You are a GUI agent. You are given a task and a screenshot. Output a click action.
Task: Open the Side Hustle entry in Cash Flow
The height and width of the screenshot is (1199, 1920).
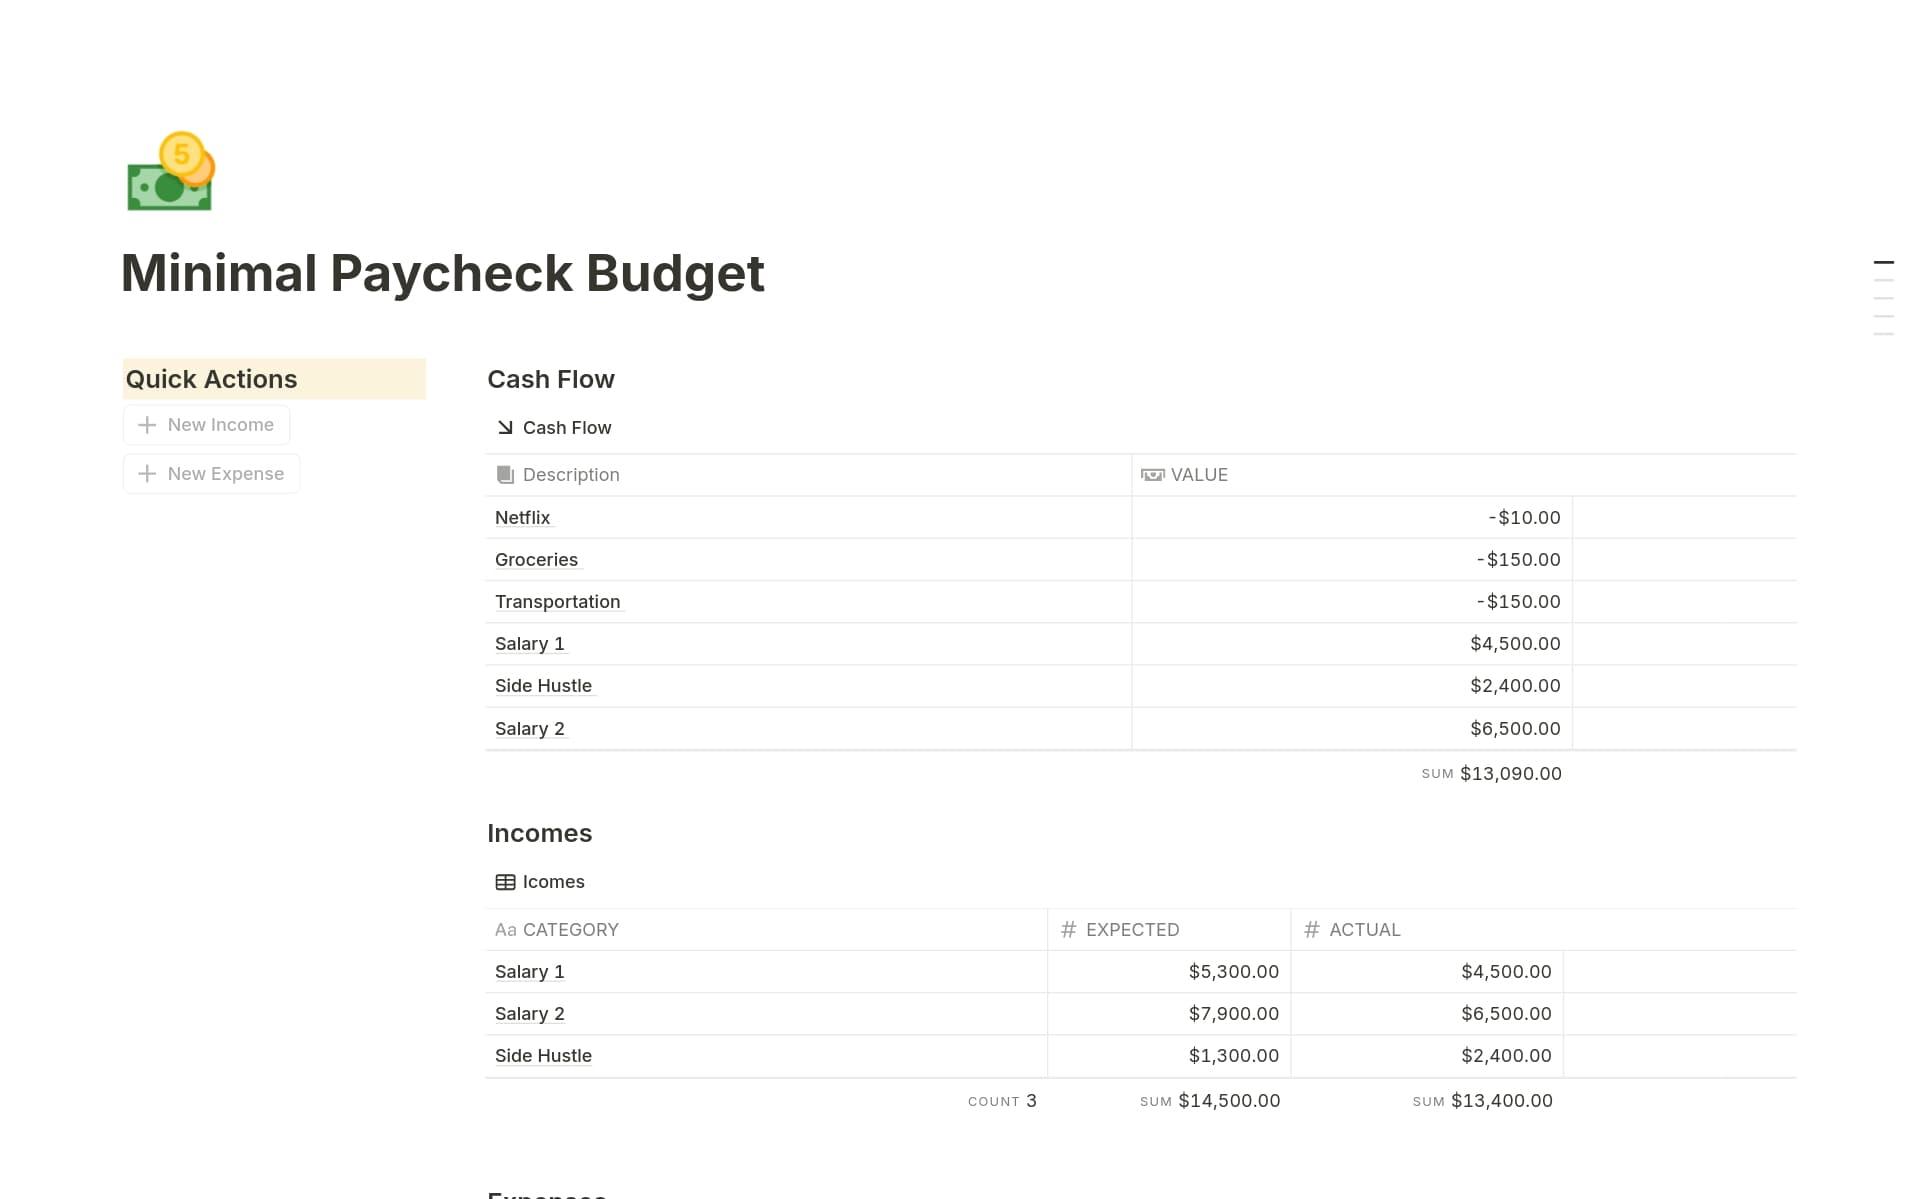543,685
